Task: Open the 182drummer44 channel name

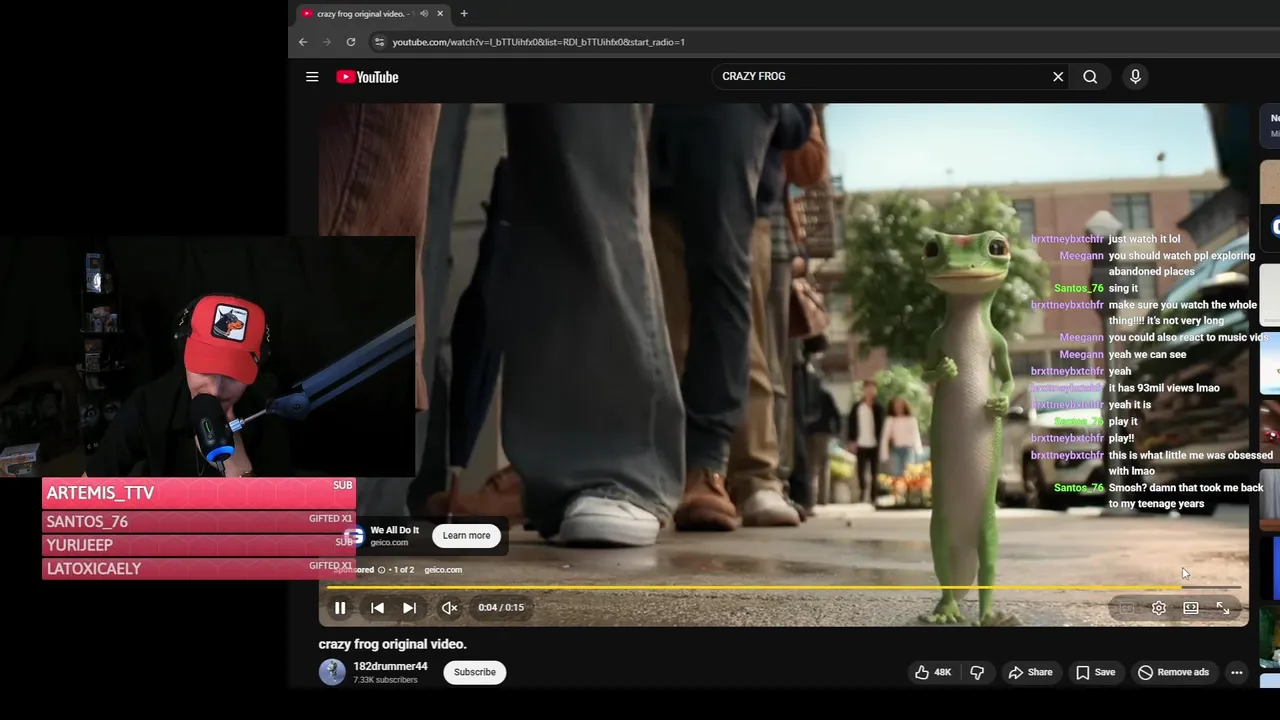Action: (390, 666)
